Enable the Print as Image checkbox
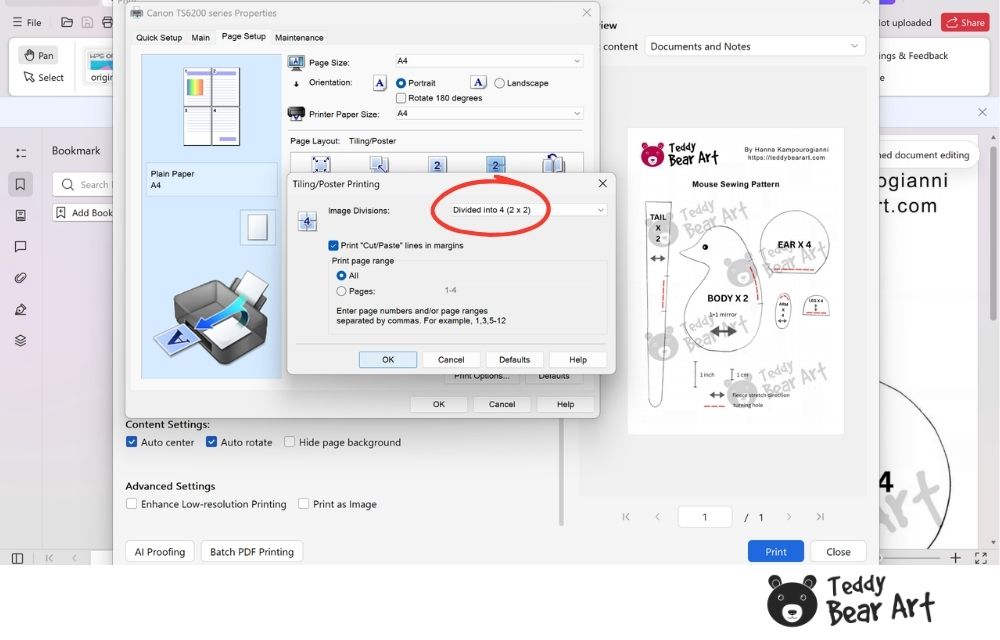Screen dimensions: 1000x640 (x=304, y=504)
